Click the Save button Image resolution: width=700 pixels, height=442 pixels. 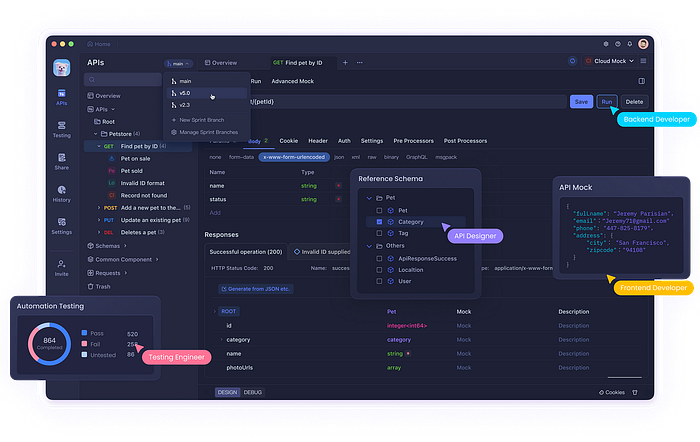coord(581,102)
